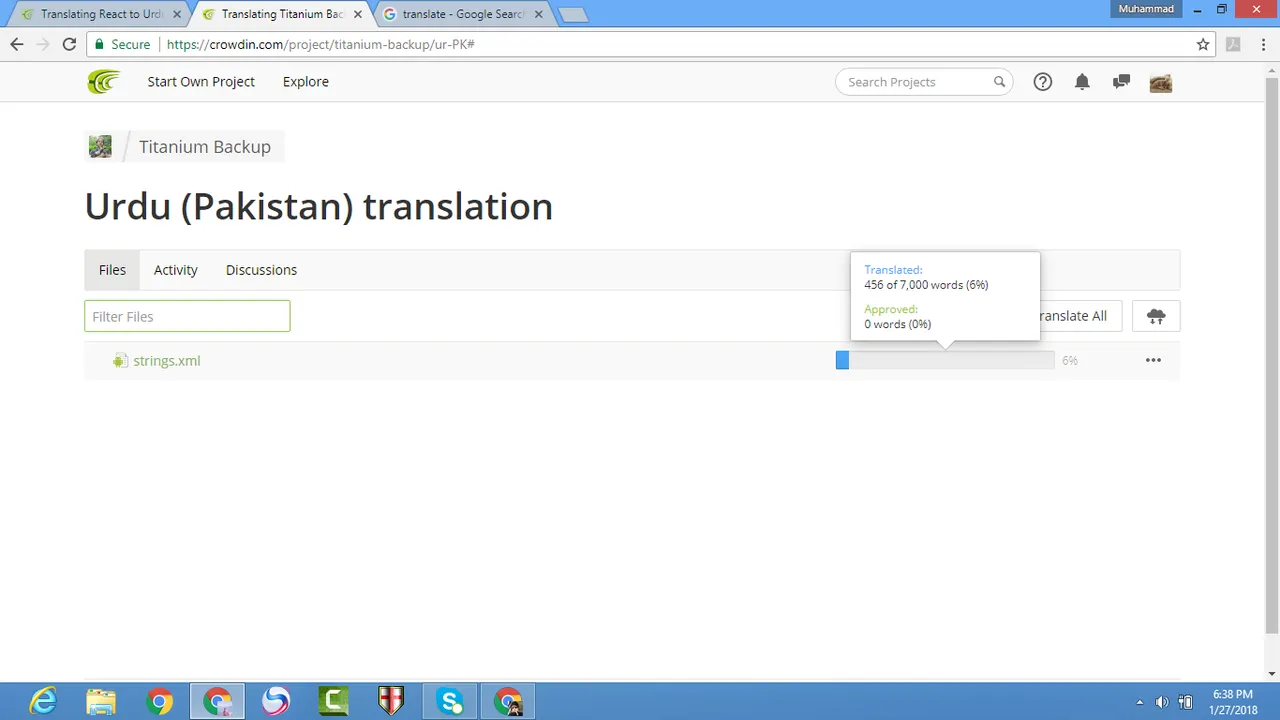The width and height of the screenshot is (1280, 720).
Task: Click the strings.xml translation progress bar
Action: 945,360
